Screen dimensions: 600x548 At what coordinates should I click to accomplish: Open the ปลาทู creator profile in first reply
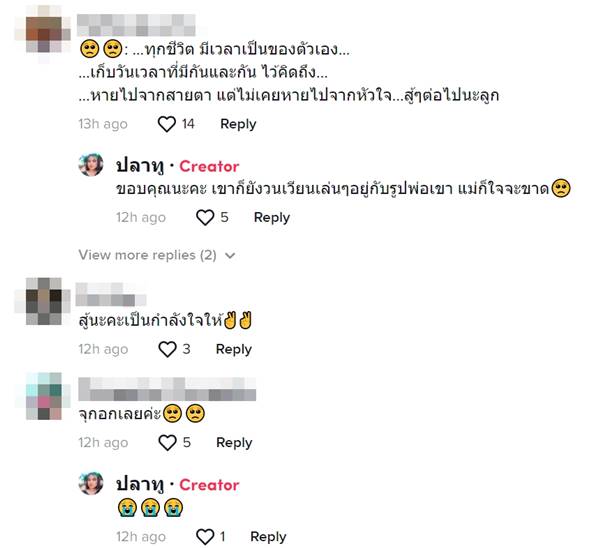tap(140, 166)
